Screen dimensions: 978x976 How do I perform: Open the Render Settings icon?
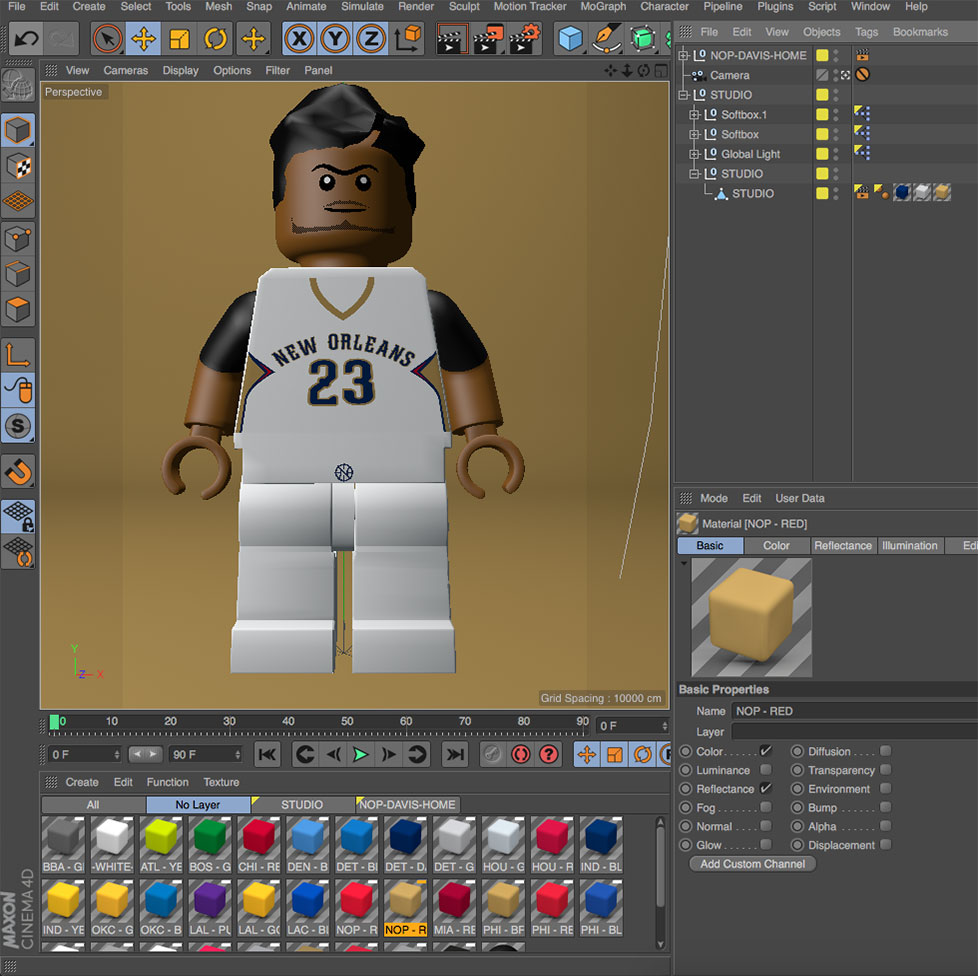coord(527,38)
